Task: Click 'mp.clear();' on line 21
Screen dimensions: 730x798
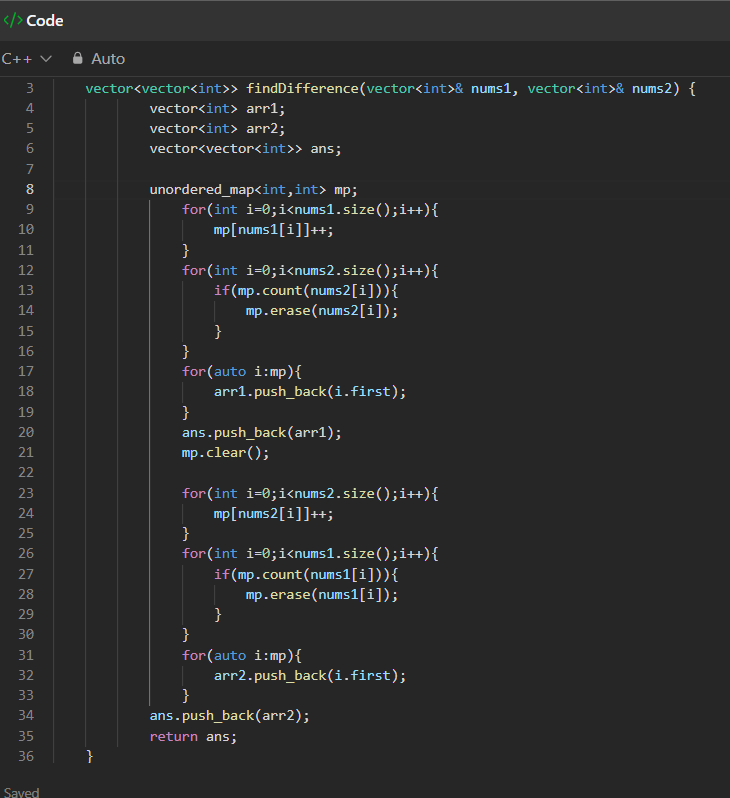Action: coord(225,452)
